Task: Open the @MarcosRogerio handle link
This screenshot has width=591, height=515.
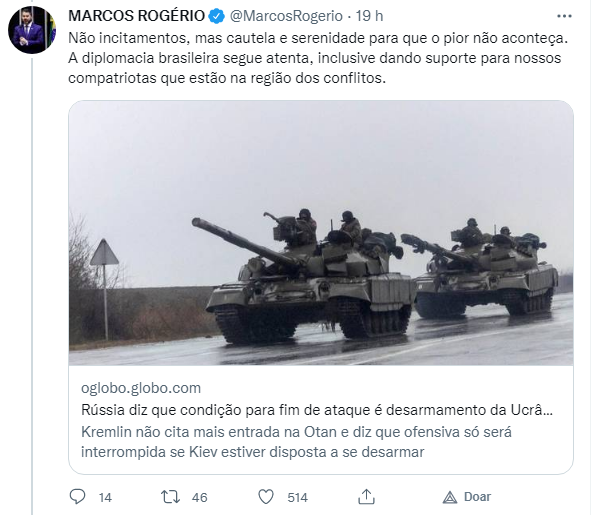Action: [286, 16]
